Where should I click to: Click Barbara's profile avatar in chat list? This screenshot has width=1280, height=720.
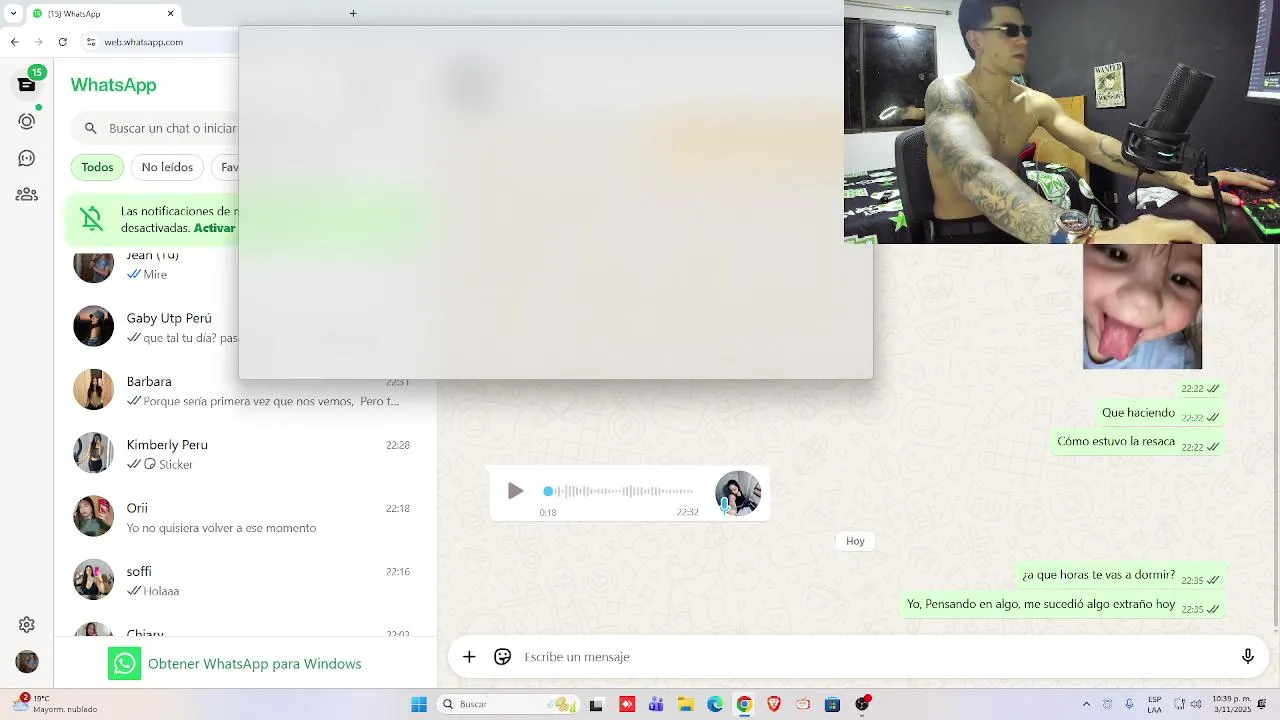tap(93, 390)
